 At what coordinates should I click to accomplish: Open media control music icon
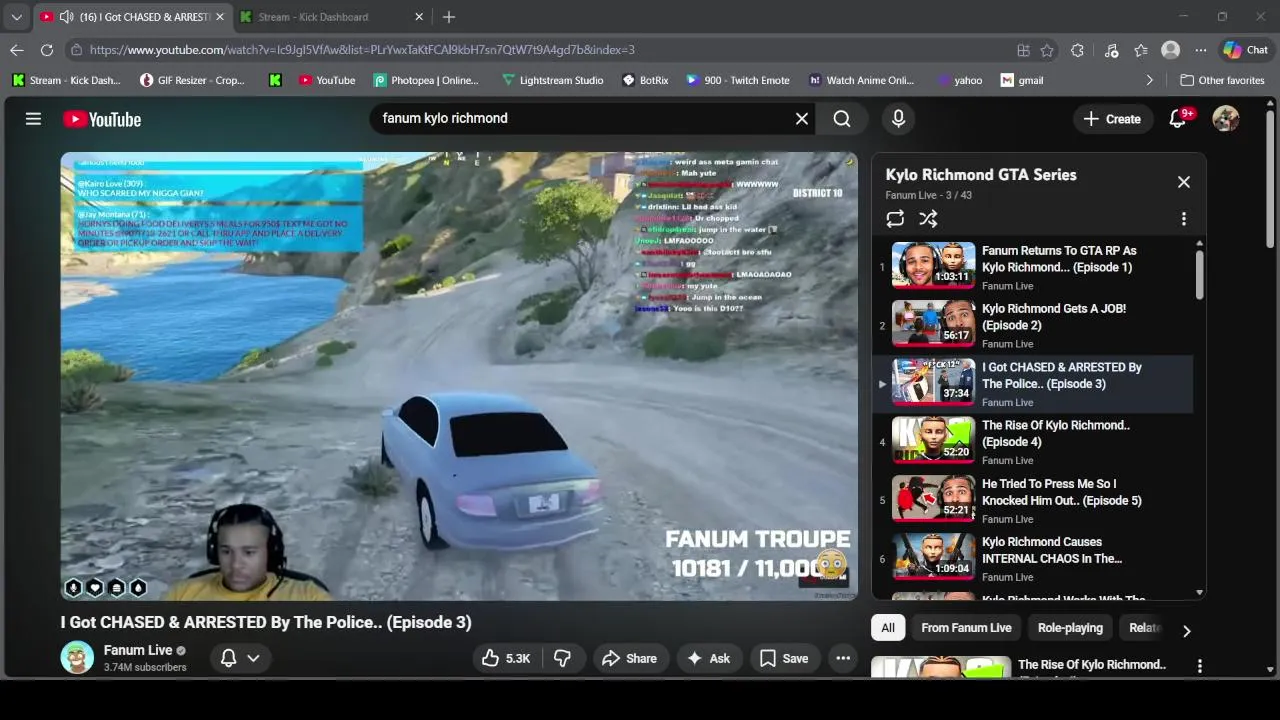(1111, 50)
